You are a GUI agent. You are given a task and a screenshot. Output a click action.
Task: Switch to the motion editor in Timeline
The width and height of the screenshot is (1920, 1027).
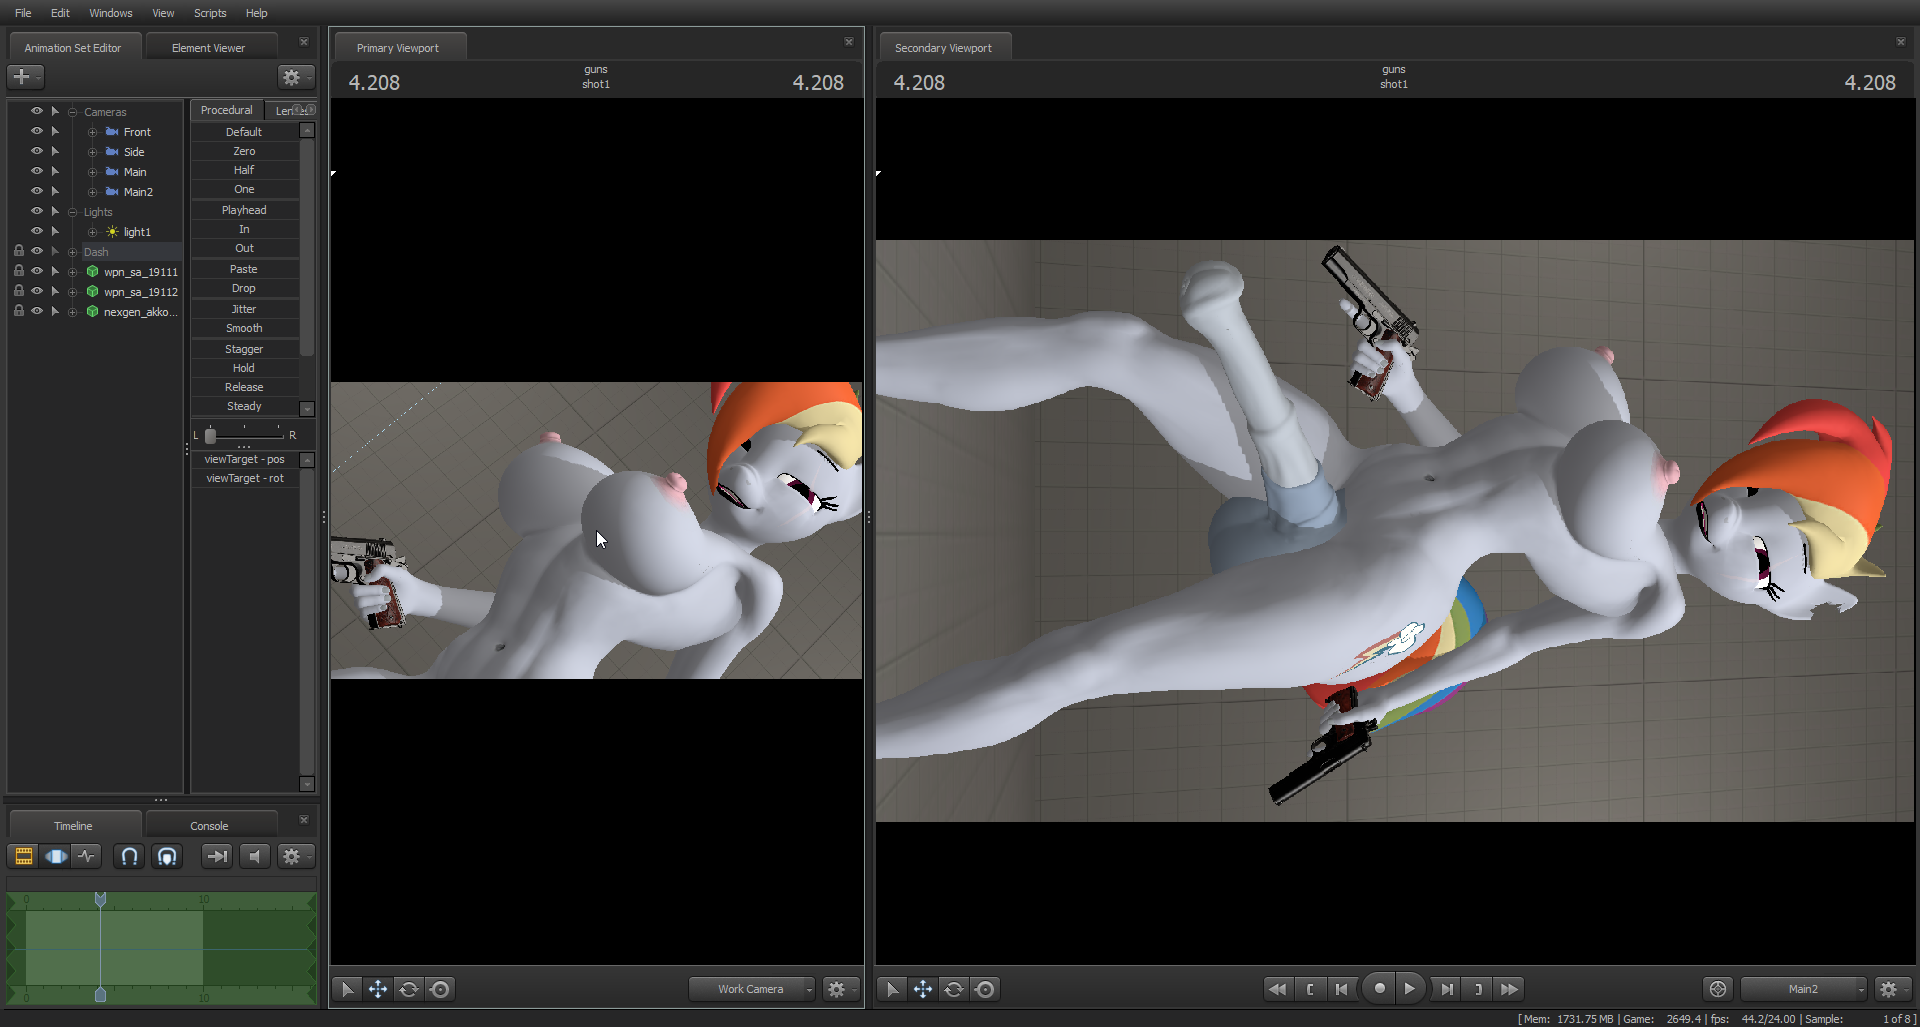(56, 856)
